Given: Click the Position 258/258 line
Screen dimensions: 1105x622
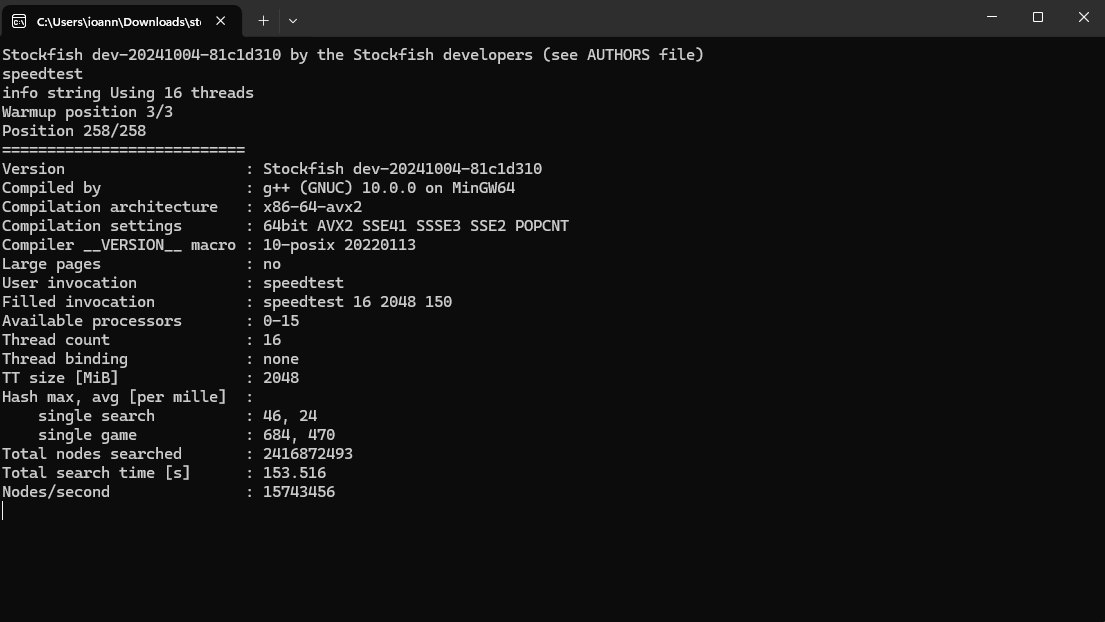Looking at the screenshot, I should [x=74, y=130].
